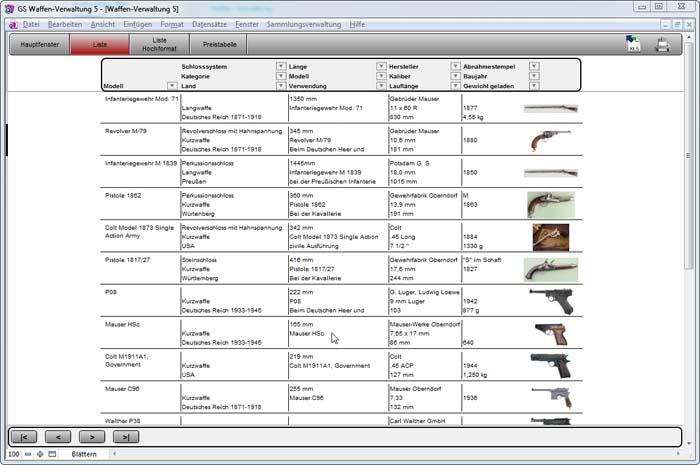The image size is (700, 465).
Task: Click the P08 pistol thumbnail image
Action: (x=550, y=300)
